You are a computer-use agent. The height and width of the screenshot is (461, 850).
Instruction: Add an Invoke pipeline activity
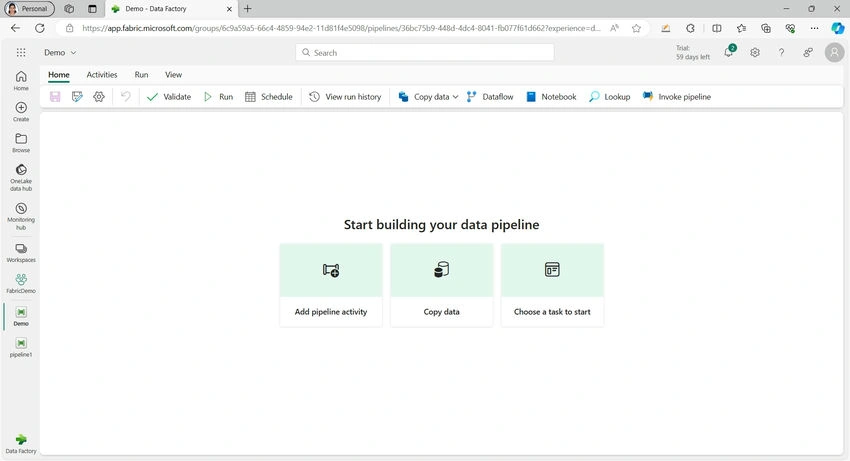(677, 97)
